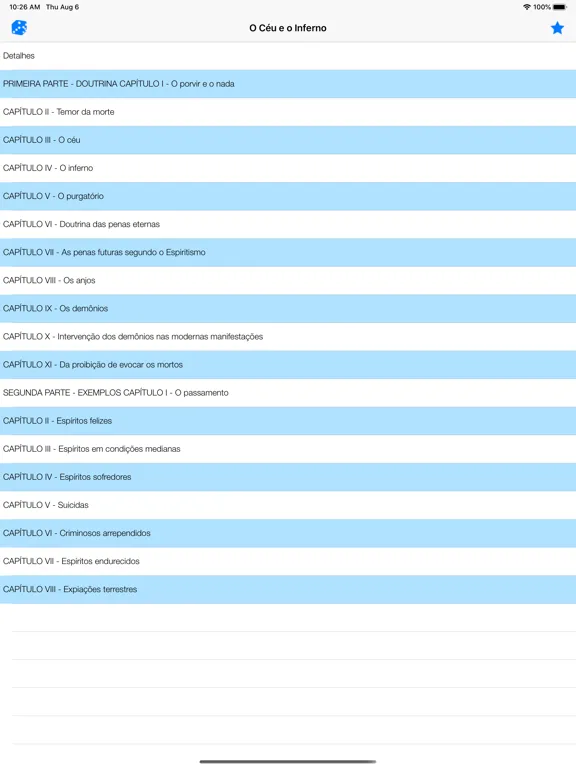Choose Capítulo IV - Espíritos sofredores

(x=288, y=477)
